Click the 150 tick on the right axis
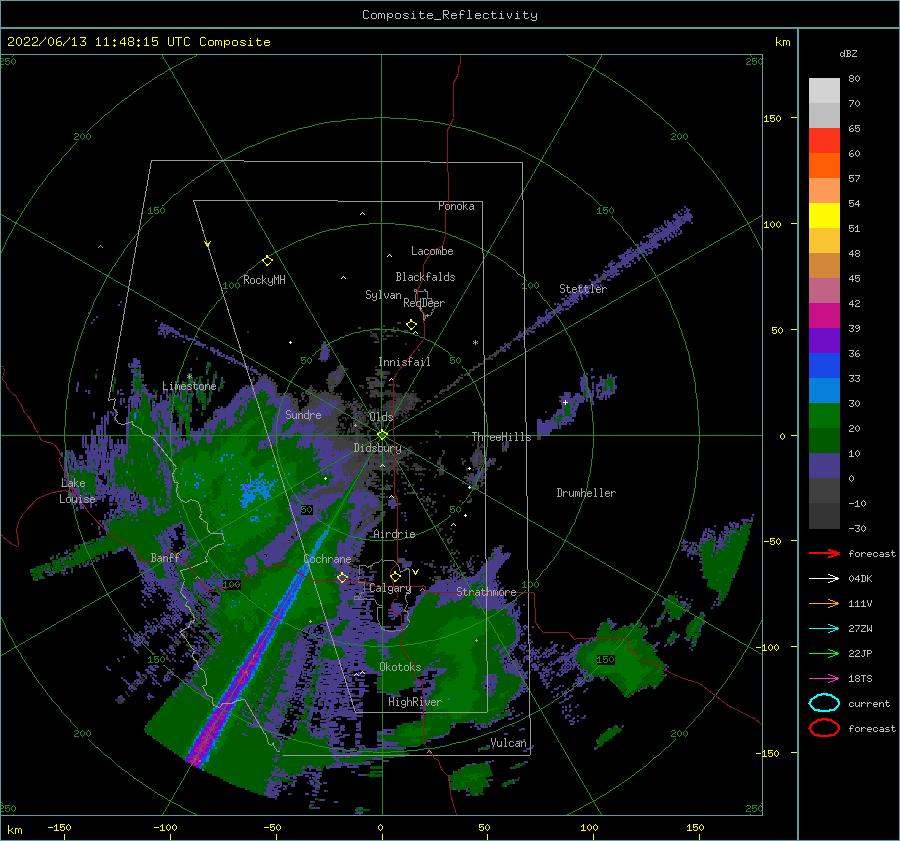 pyautogui.click(x=772, y=118)
